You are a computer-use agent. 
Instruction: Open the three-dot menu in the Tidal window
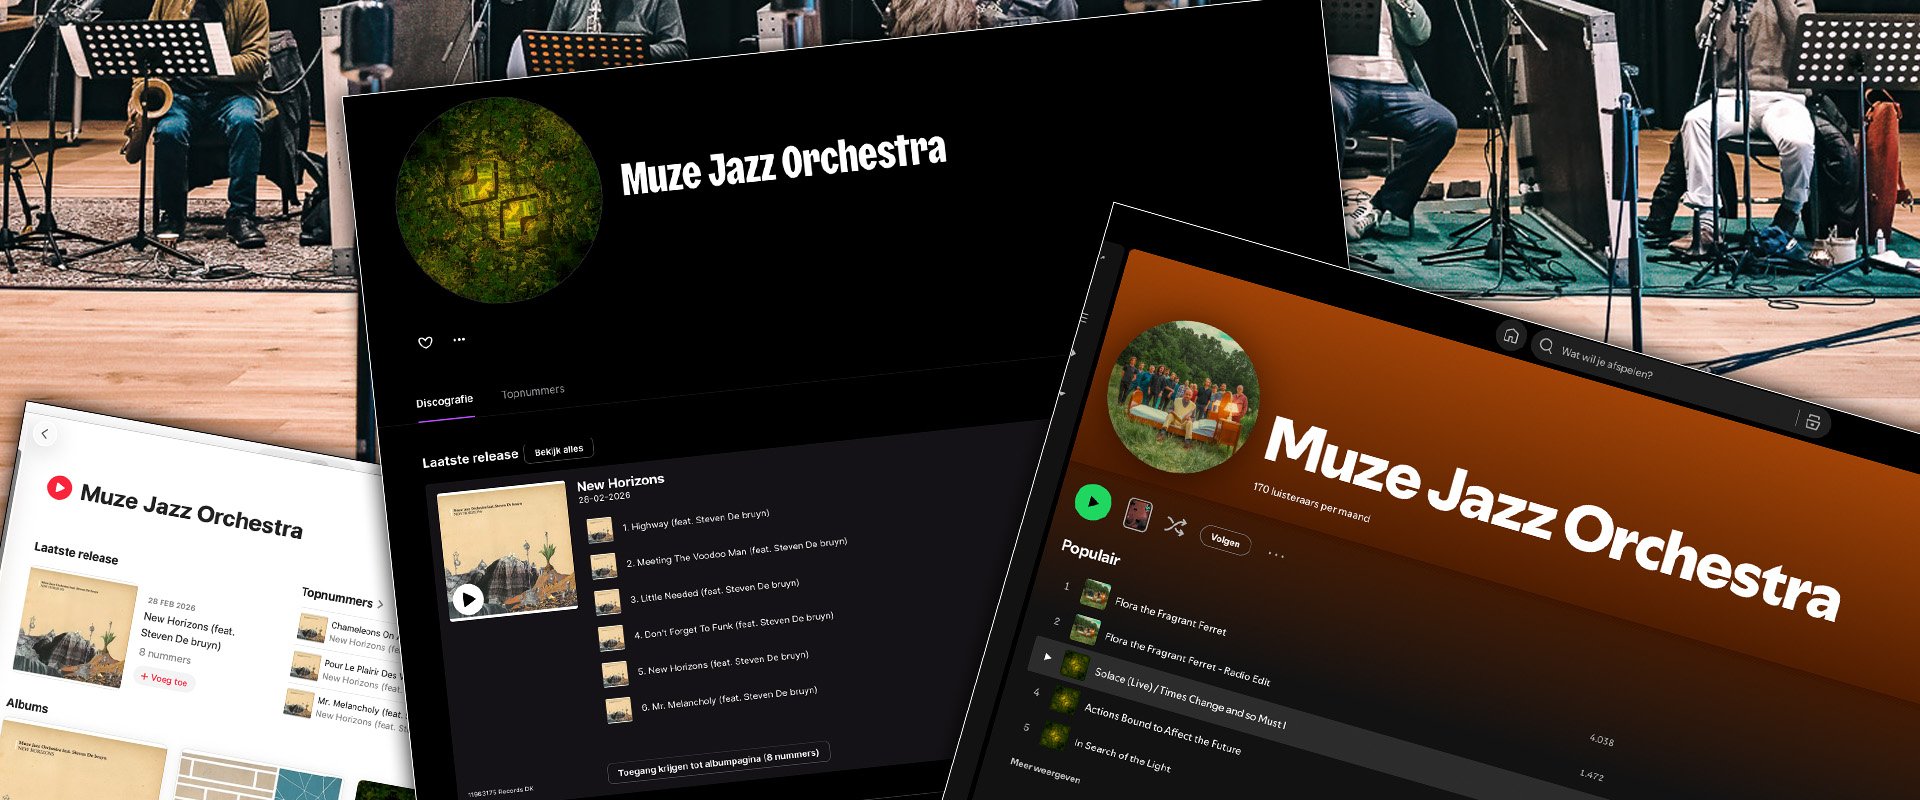click(459, 339)
